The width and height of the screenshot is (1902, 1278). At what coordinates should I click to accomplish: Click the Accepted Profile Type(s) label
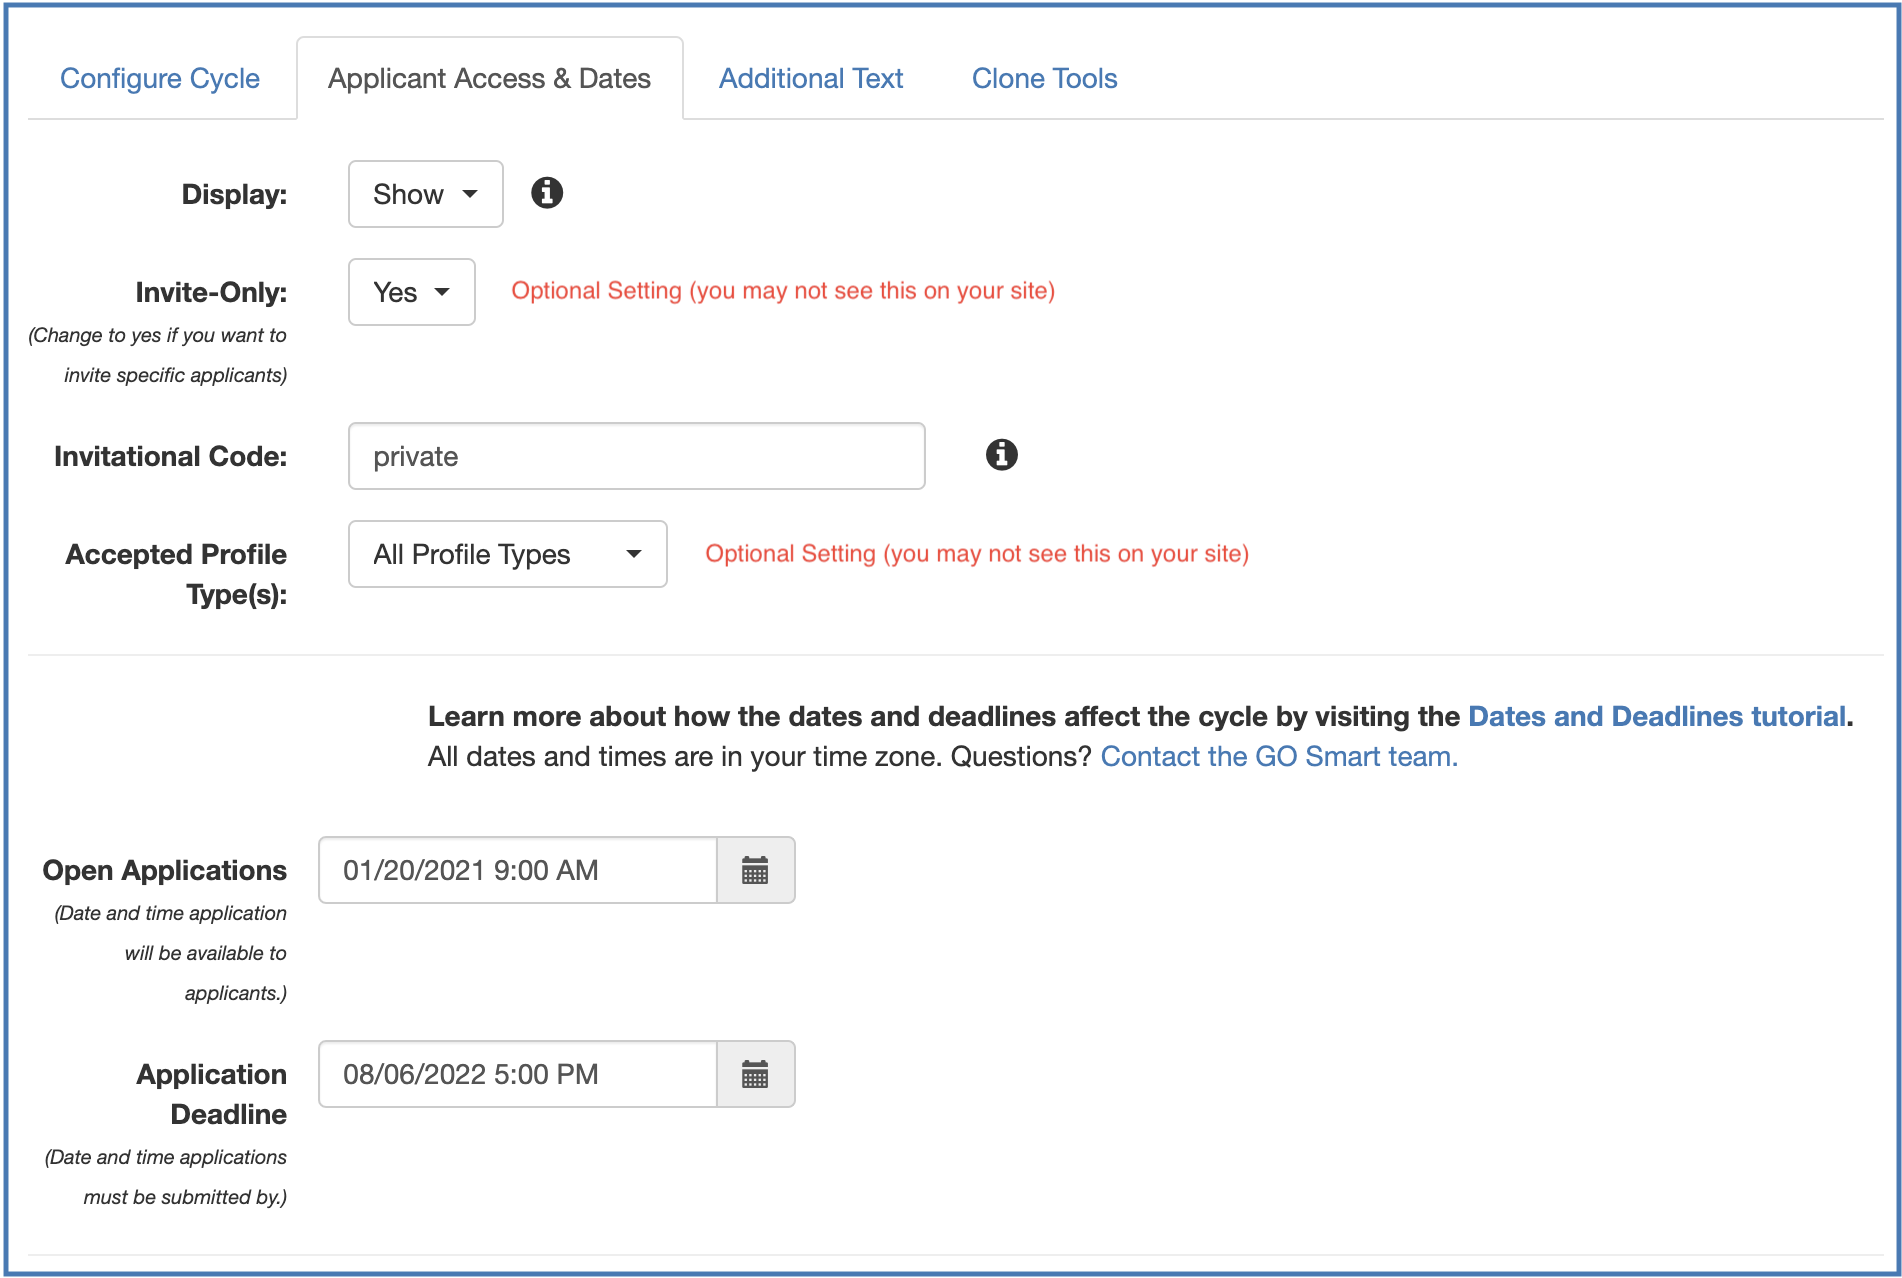[x=177, y=574]
